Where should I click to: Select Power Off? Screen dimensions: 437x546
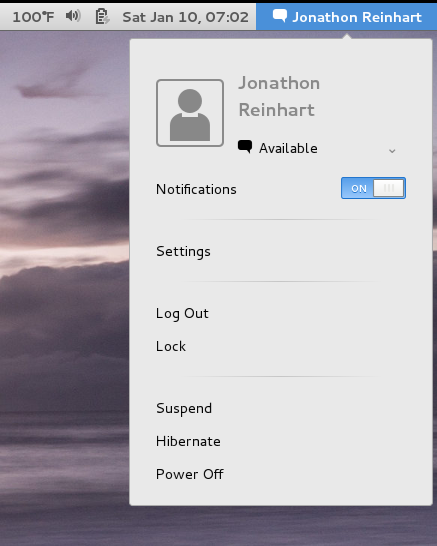(x=190, y=474)
